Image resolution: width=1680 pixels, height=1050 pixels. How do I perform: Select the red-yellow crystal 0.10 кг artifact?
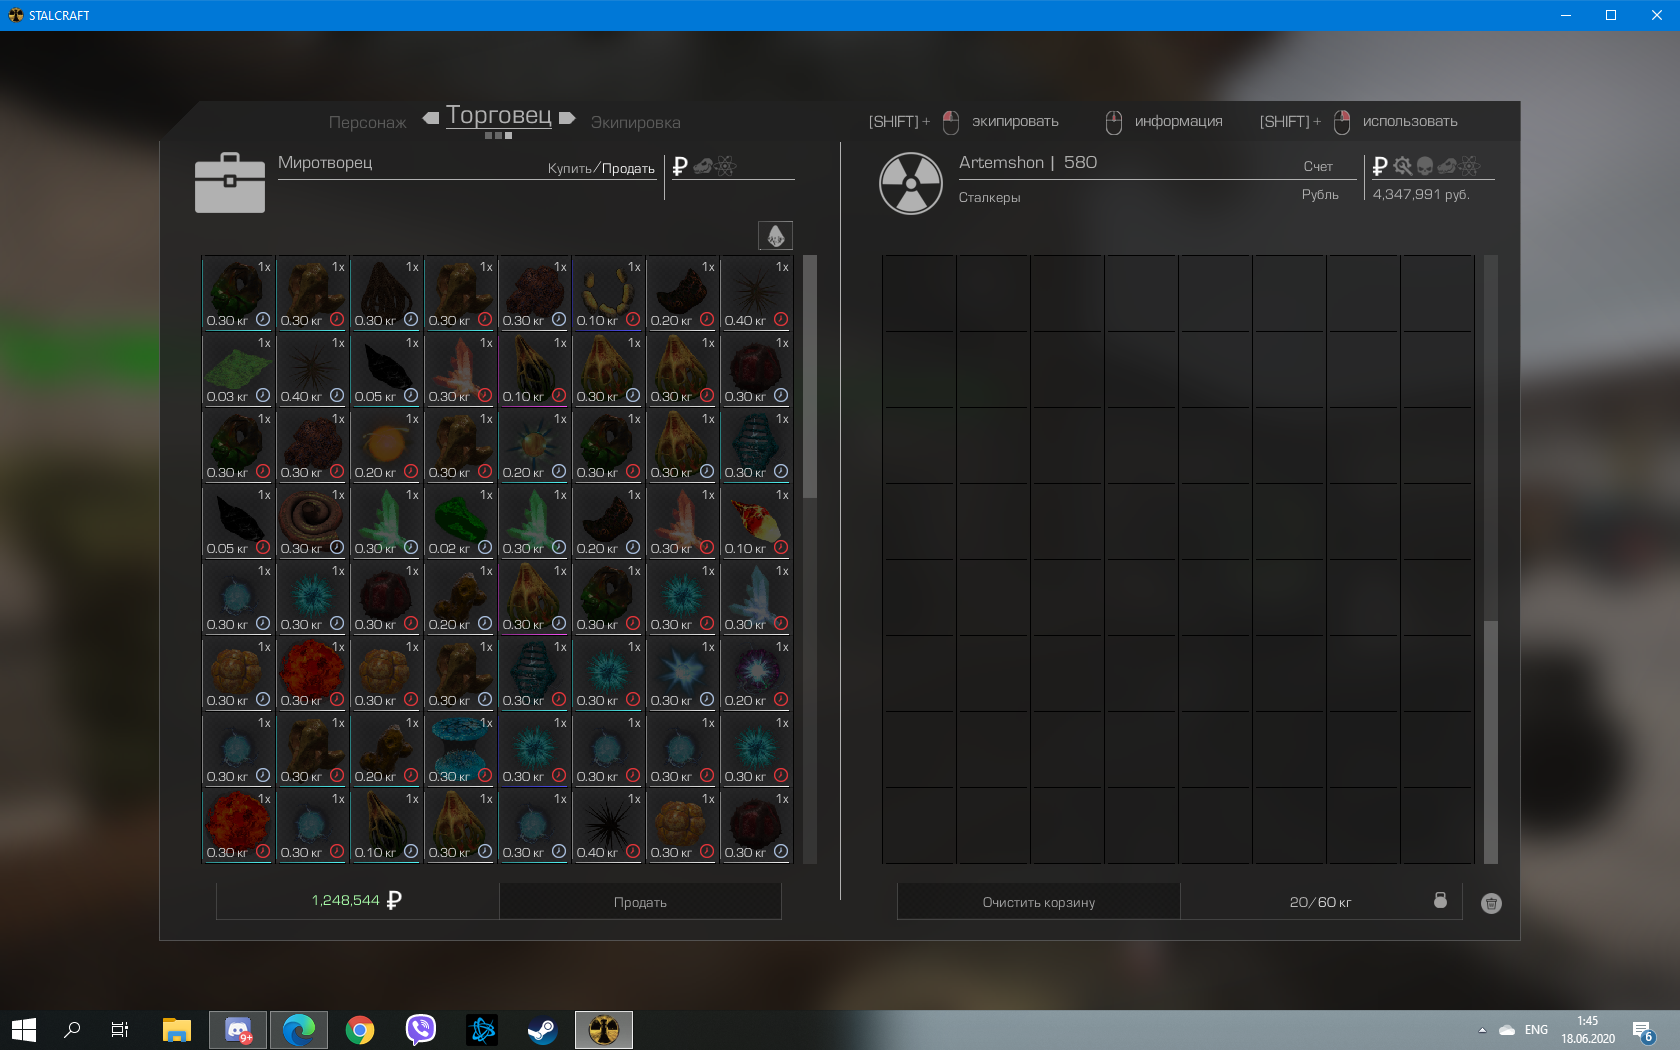[x=756, y=521]
